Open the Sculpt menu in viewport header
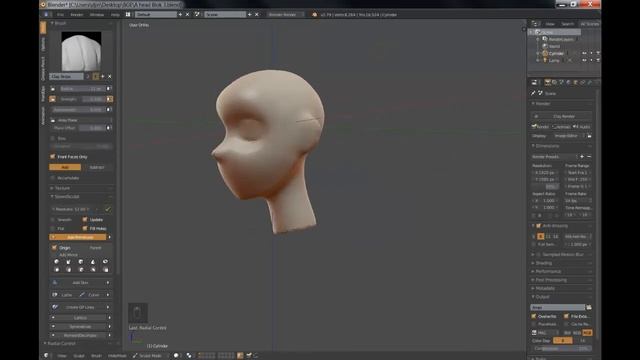The width and height of the screenshot is (640, 360). [x=79, y=356]
